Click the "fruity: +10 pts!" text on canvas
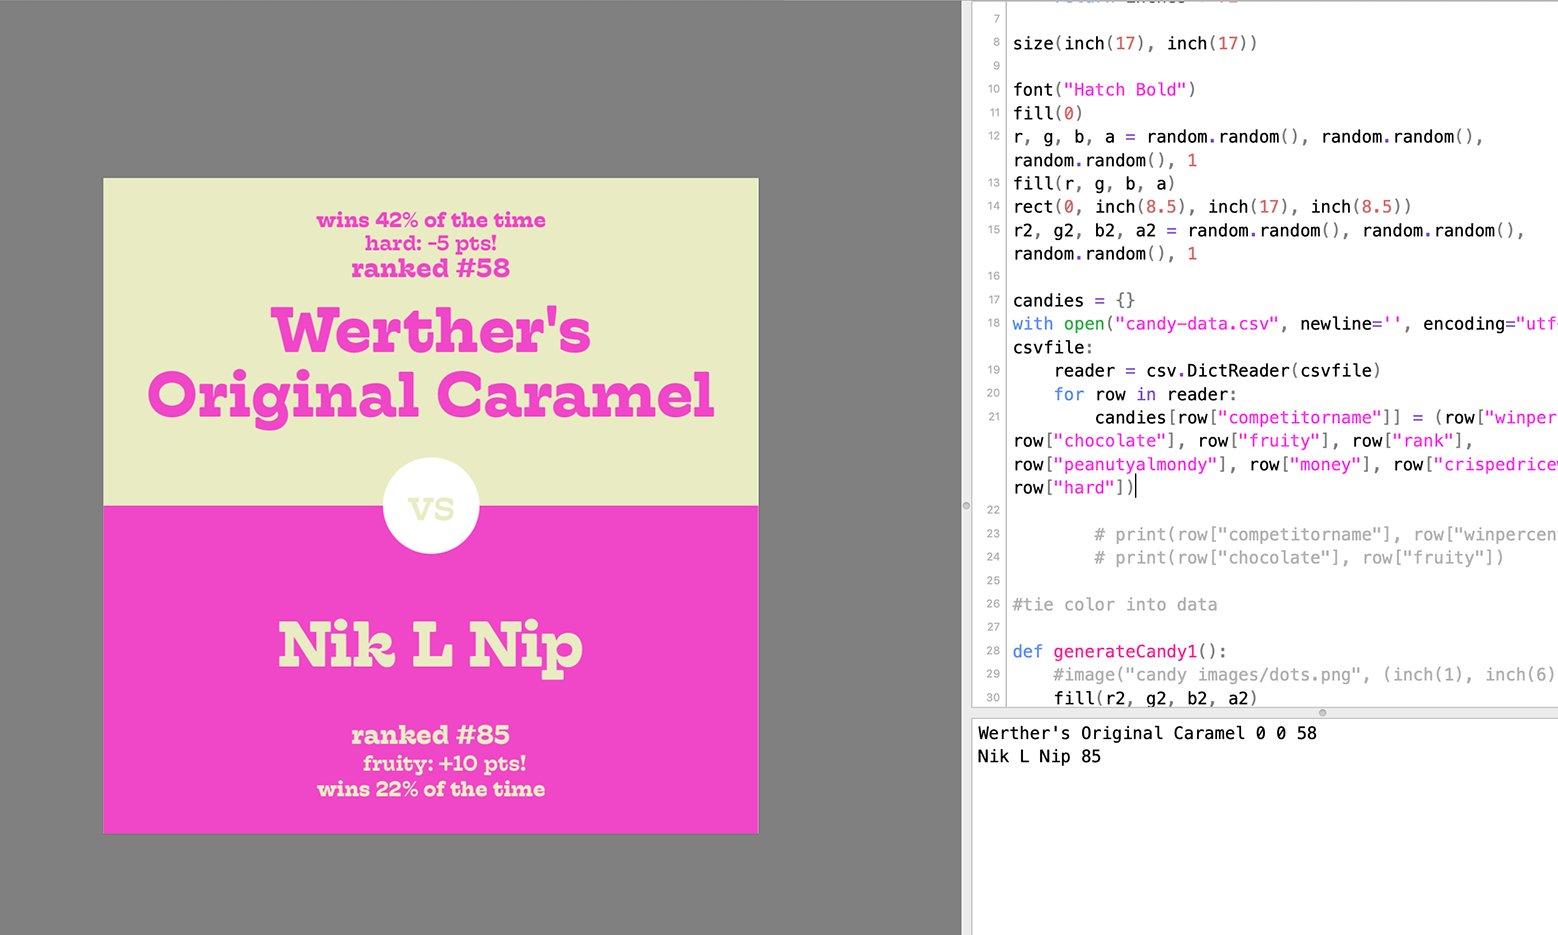1558x935 pixels. click(444, 764)
